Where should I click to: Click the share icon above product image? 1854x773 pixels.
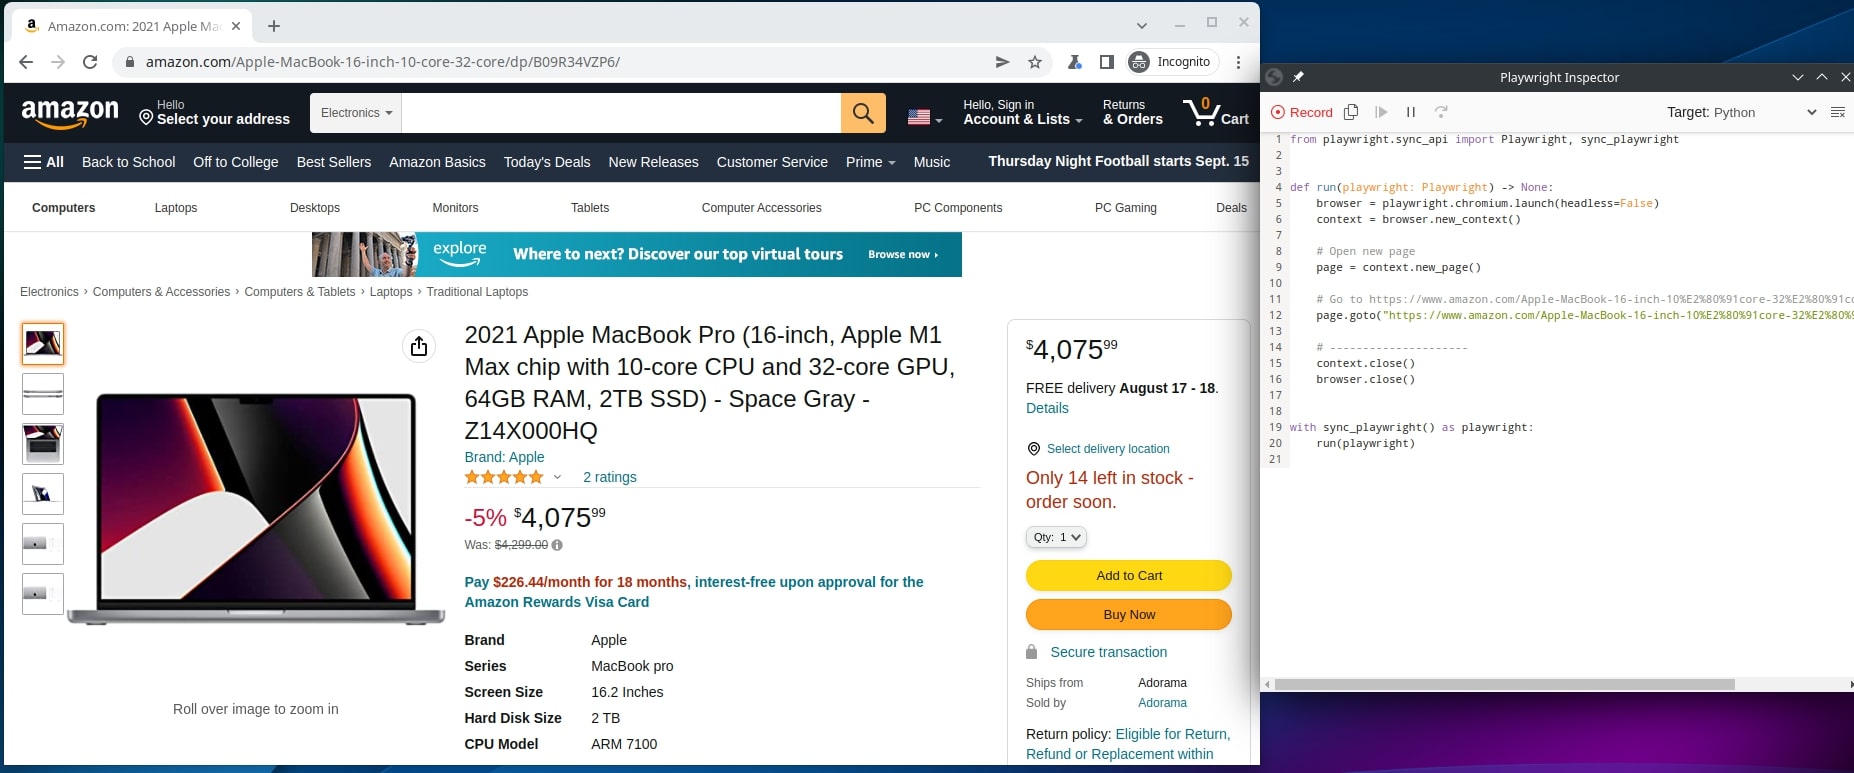419,346
